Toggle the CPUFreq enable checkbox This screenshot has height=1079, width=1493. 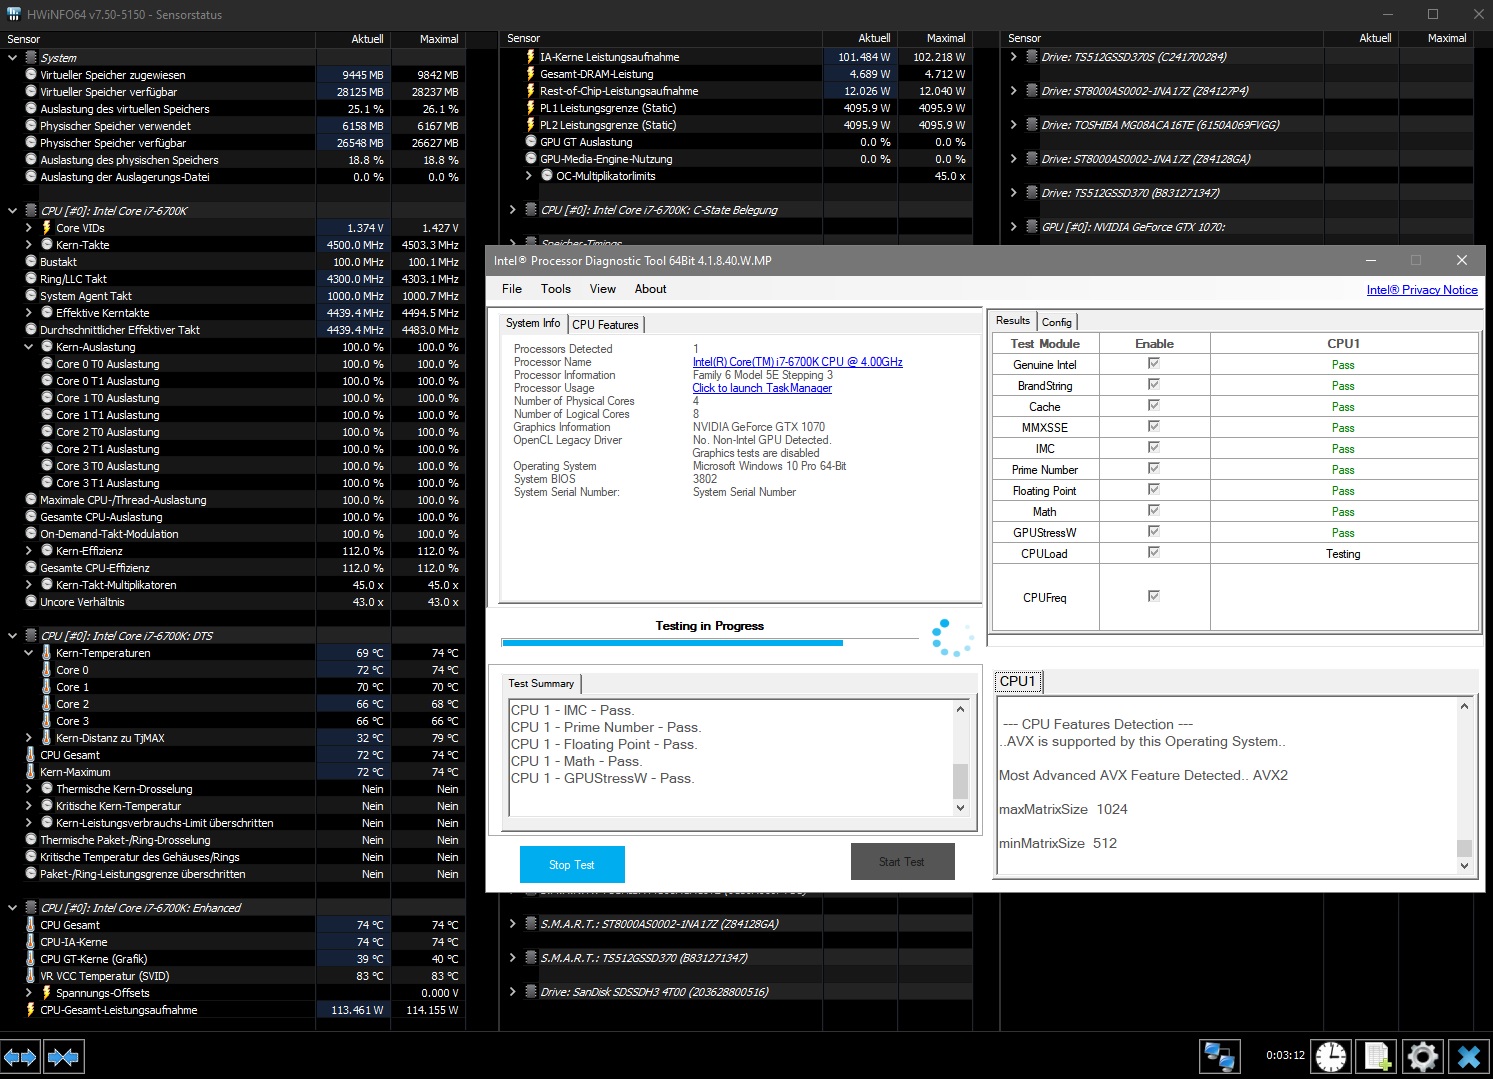(x=1154, y=596)
